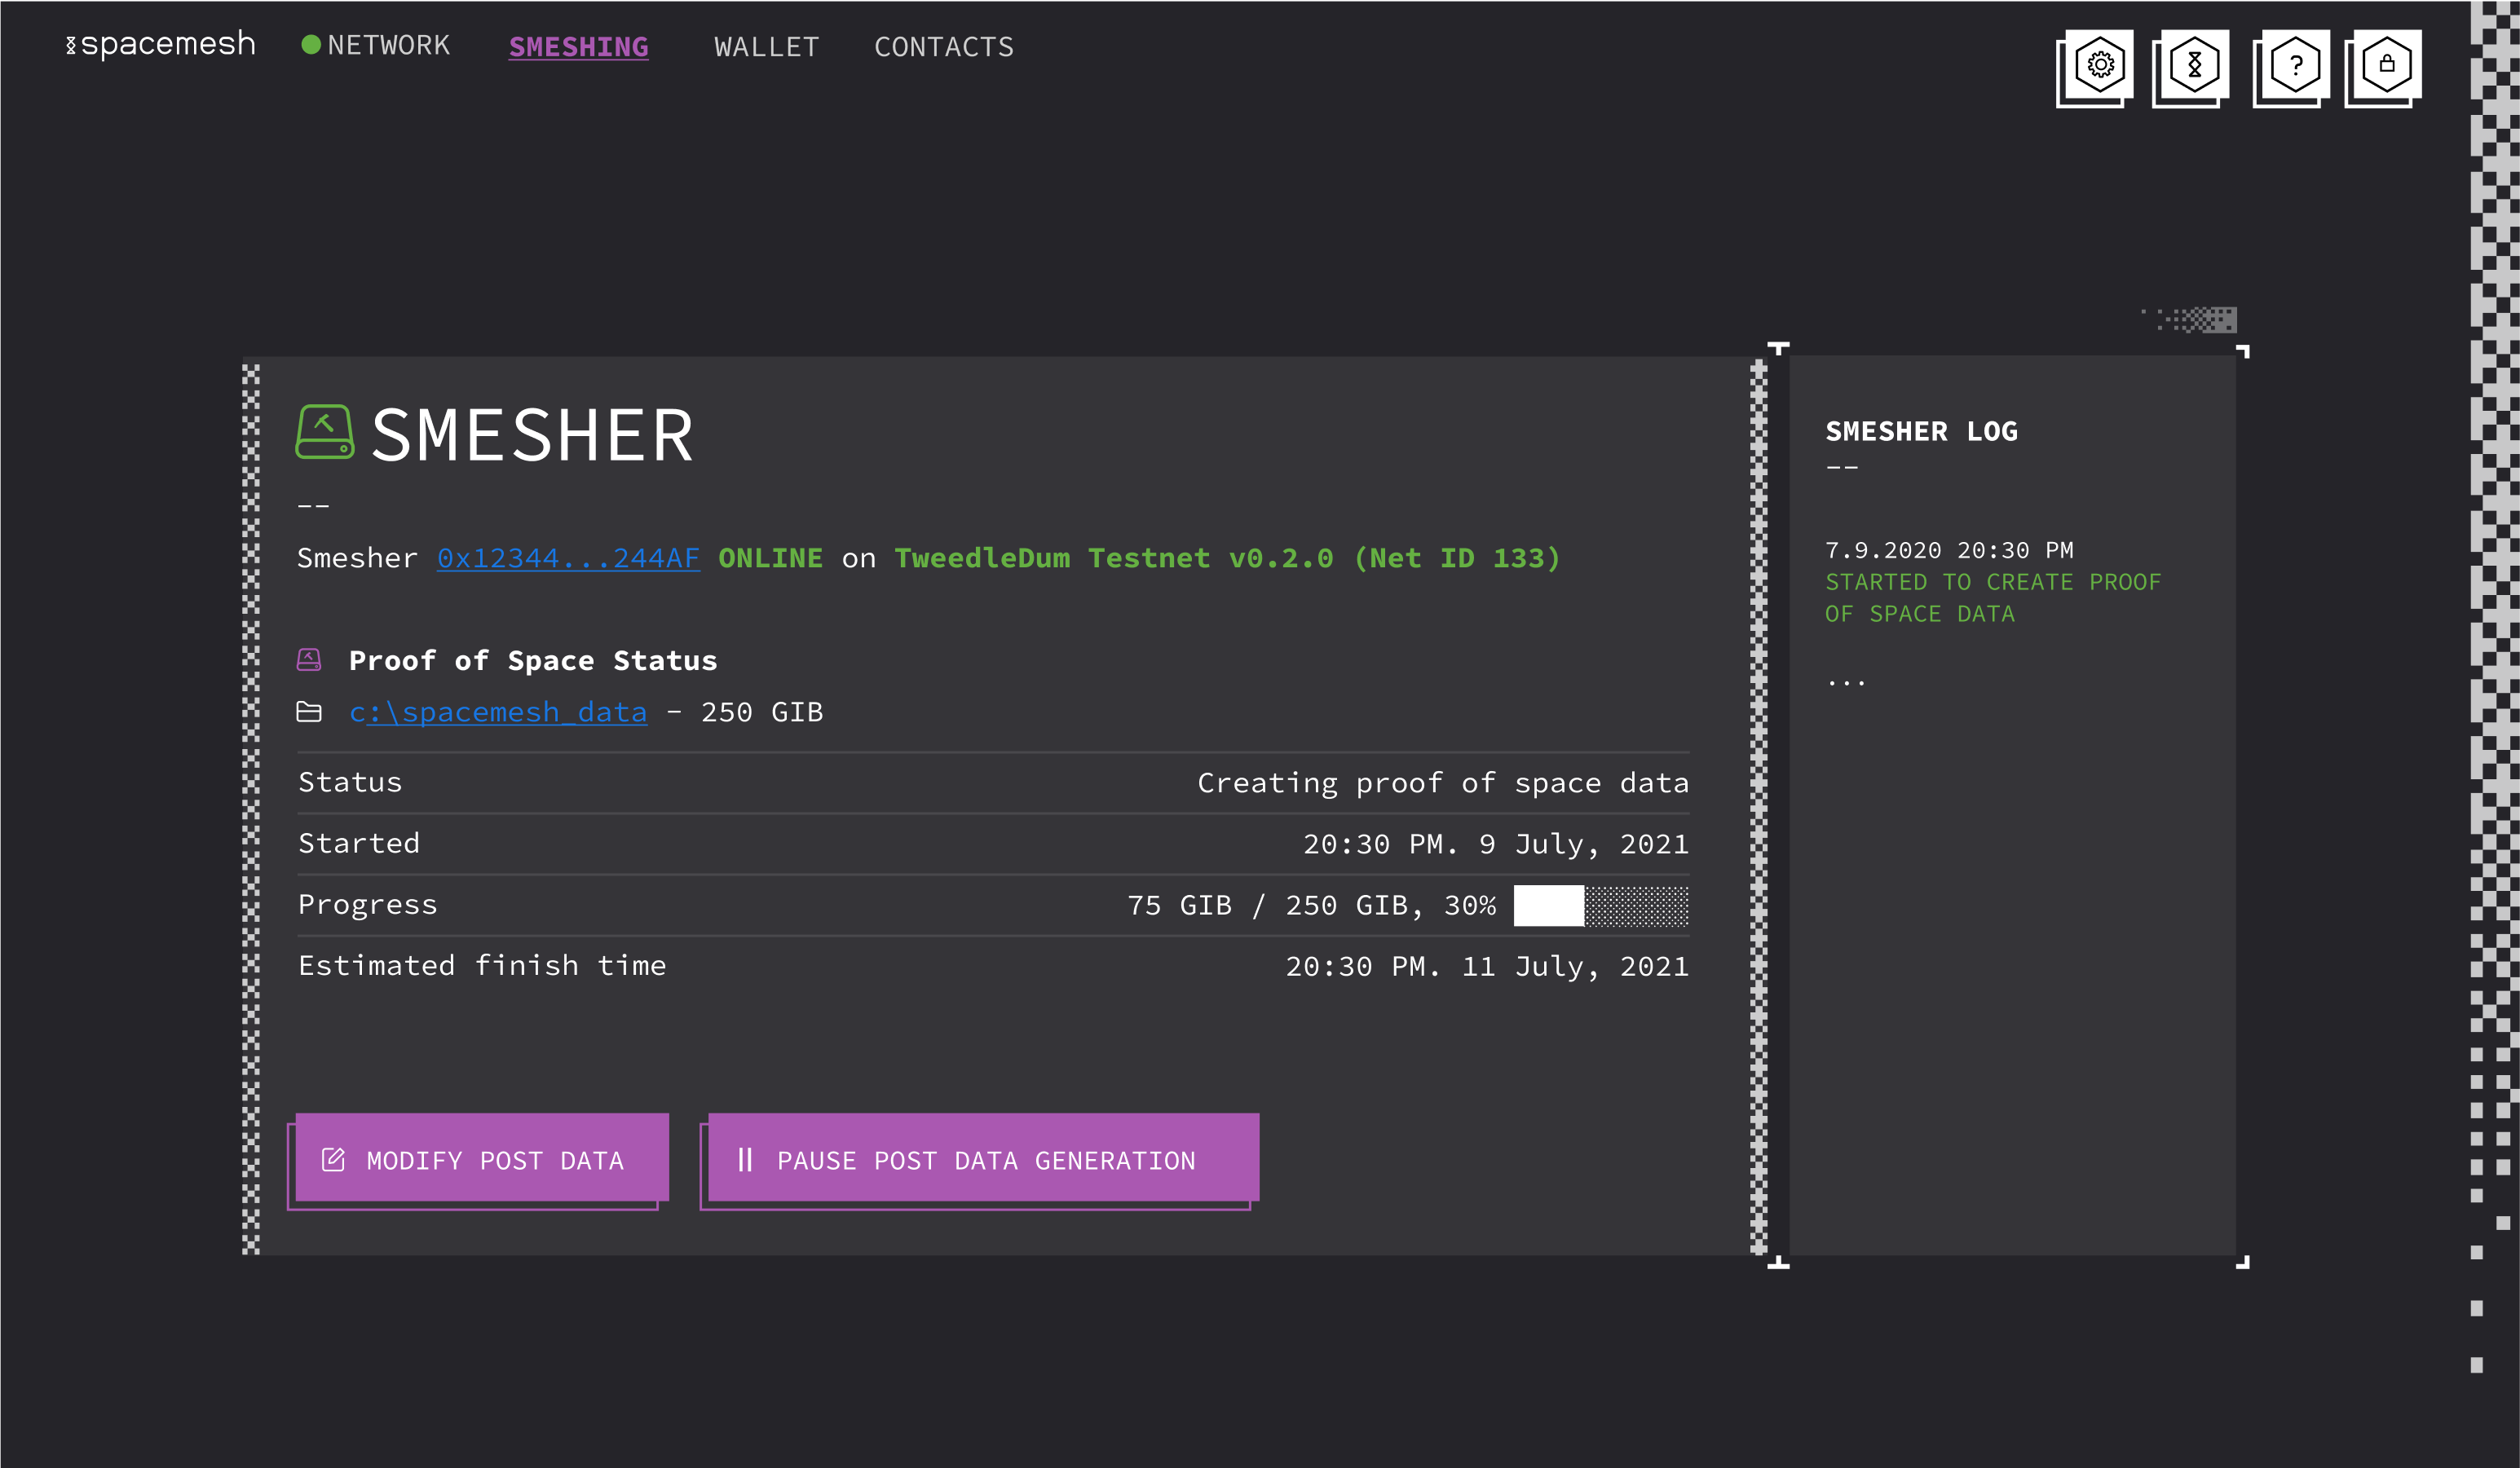Viewport: 2520px width, 1468px height.
Task: Click the green smesher drive icon
Action: 324,432
